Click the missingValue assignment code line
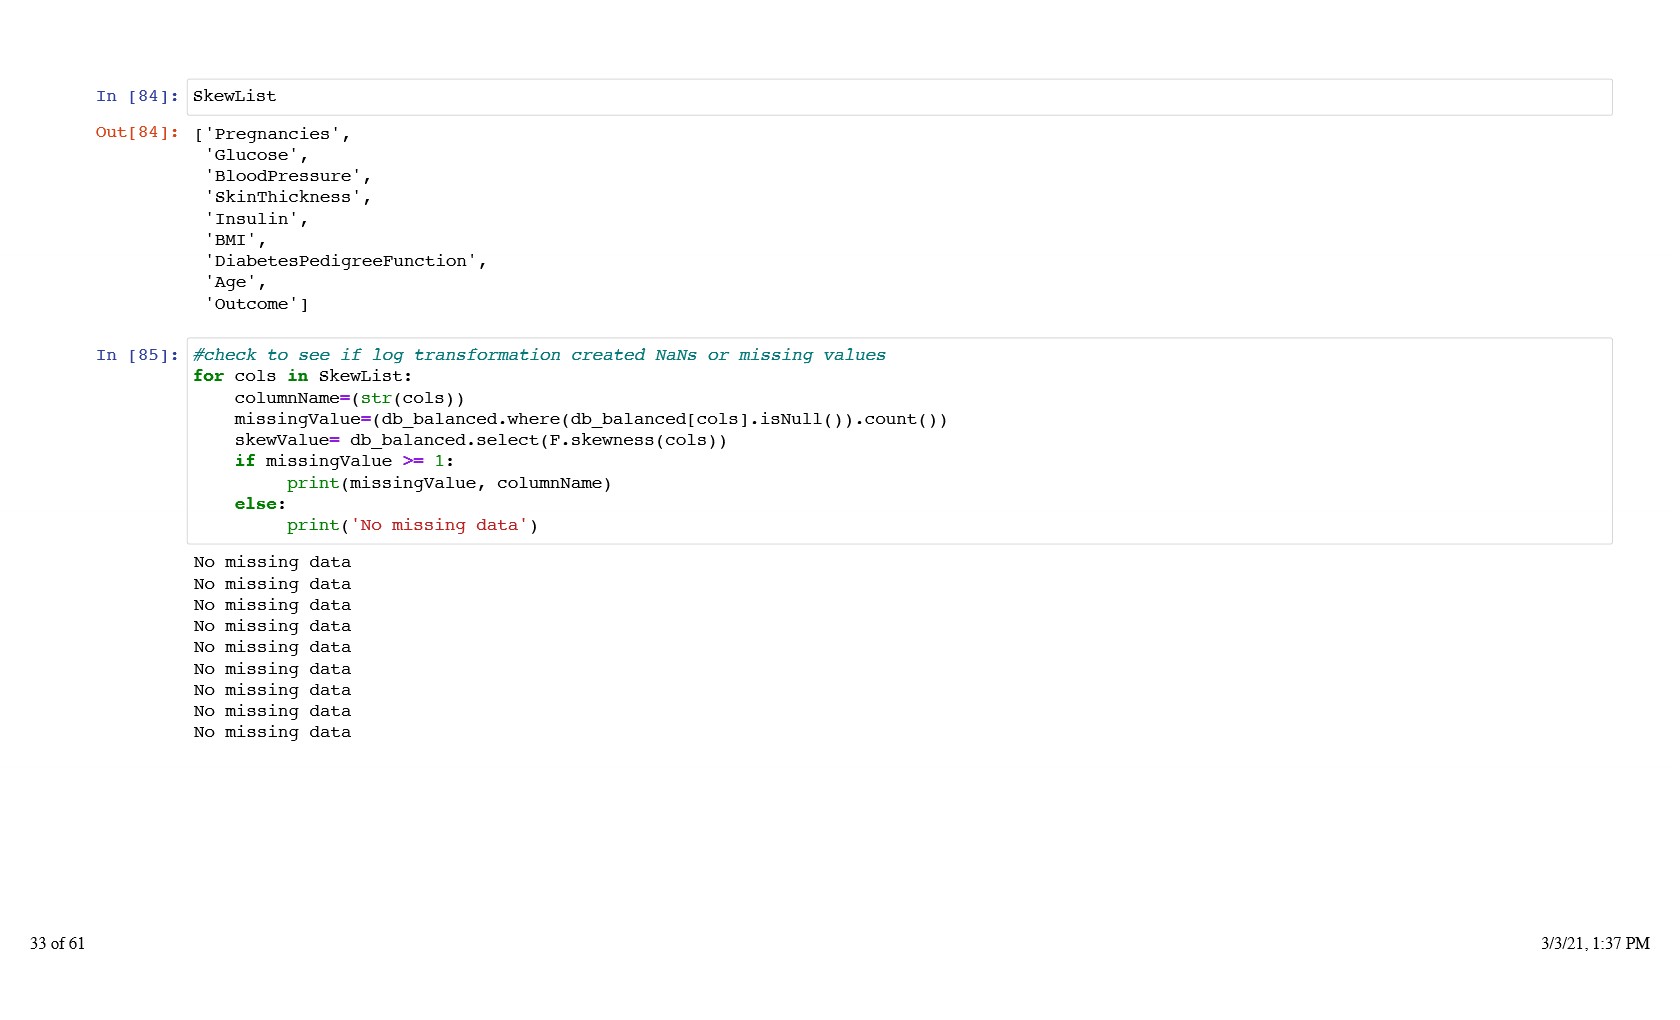 (590, 420)
